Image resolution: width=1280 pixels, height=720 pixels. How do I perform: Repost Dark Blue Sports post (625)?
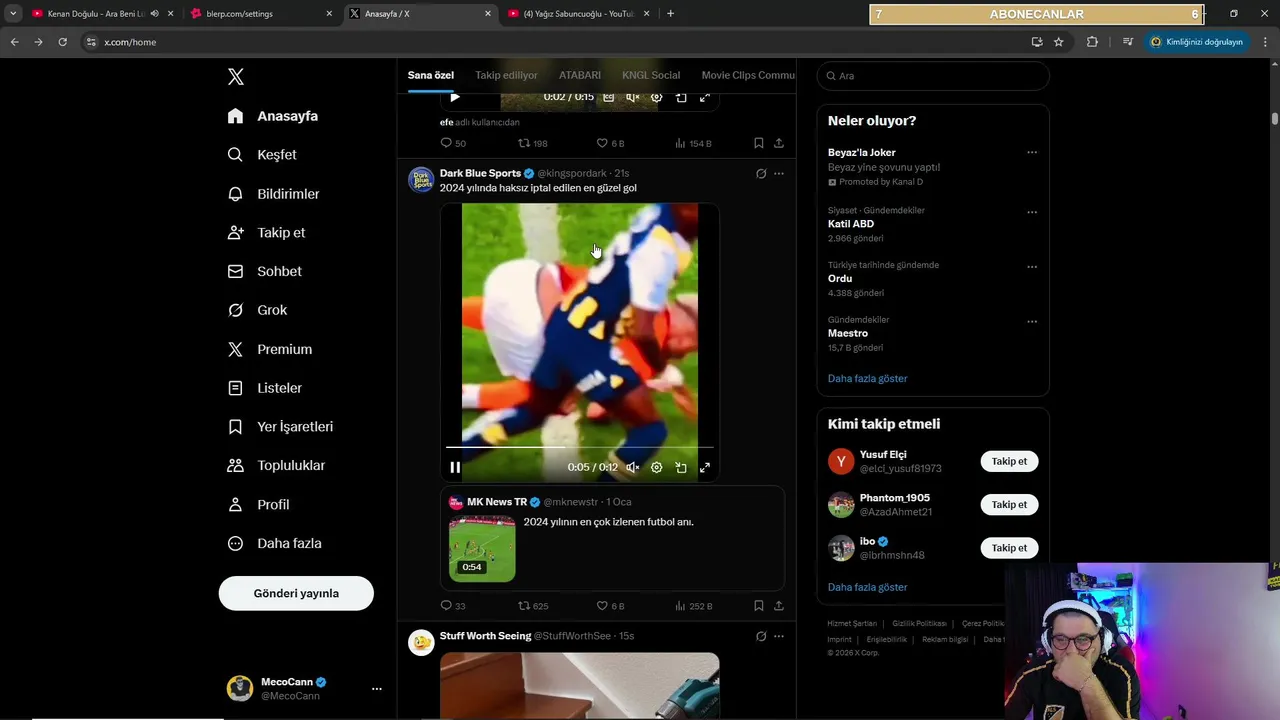[x=532, y=606]
